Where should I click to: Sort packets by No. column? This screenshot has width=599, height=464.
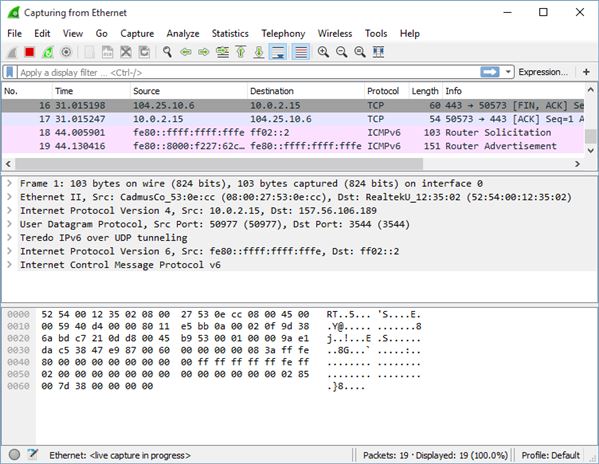point(27,91)
